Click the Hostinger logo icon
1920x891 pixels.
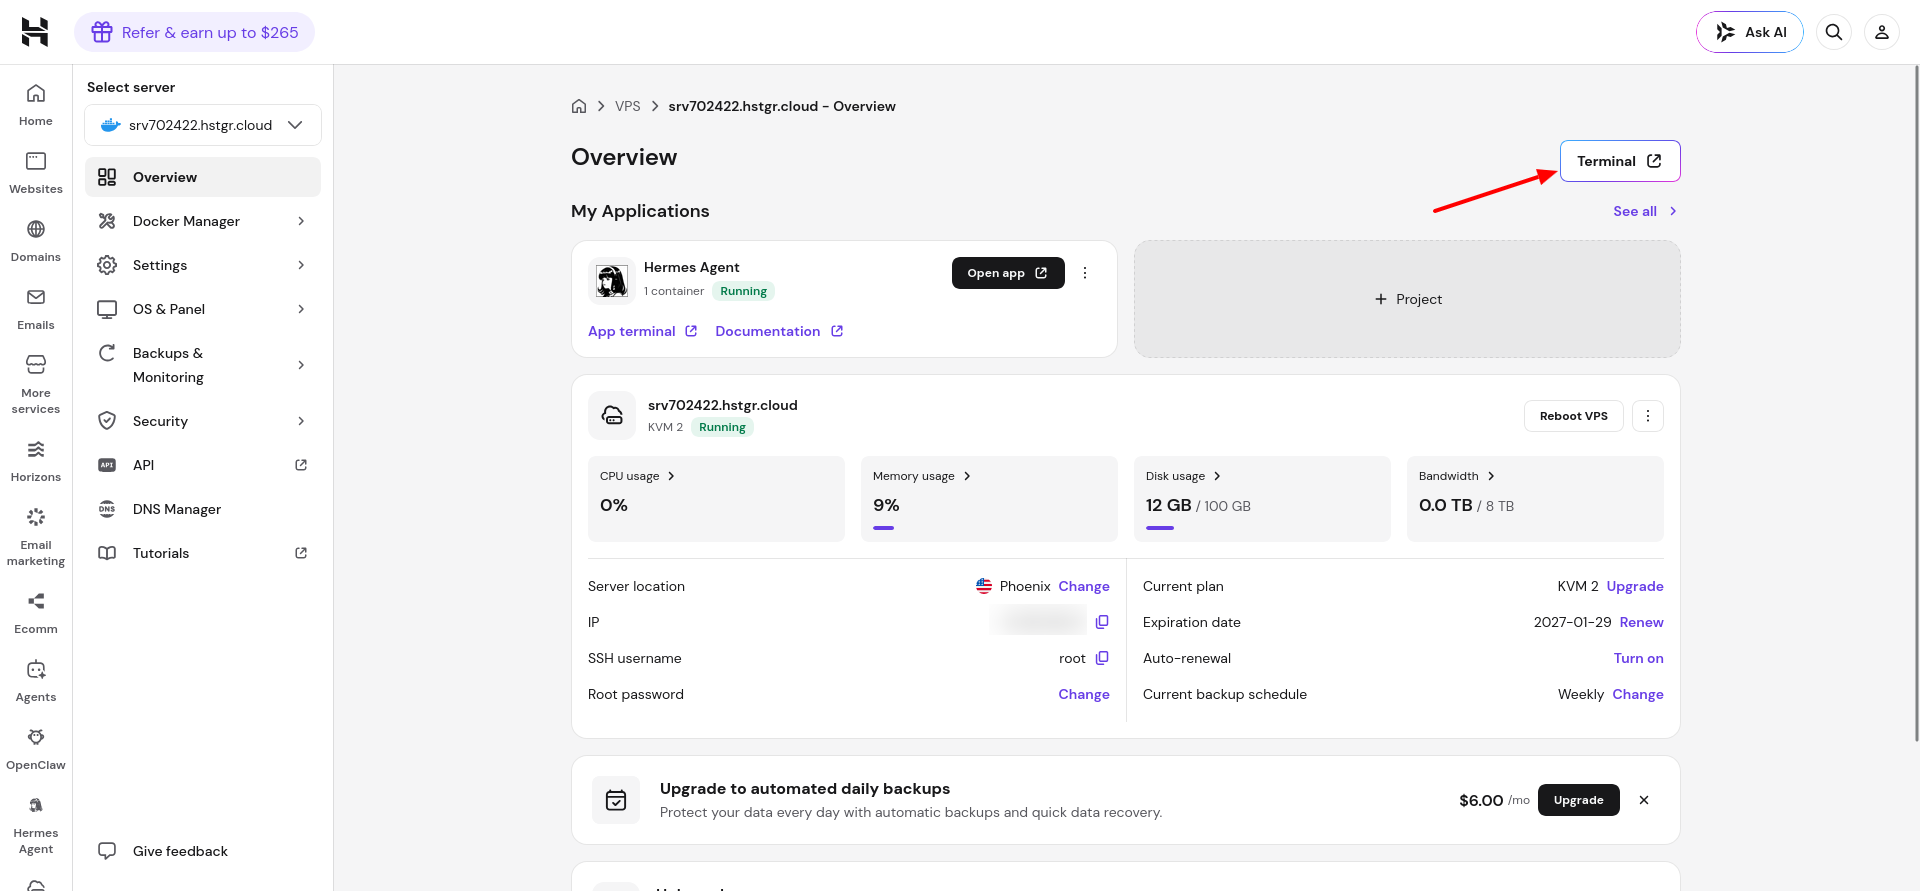pyautogui.click(x=35, y=32)
